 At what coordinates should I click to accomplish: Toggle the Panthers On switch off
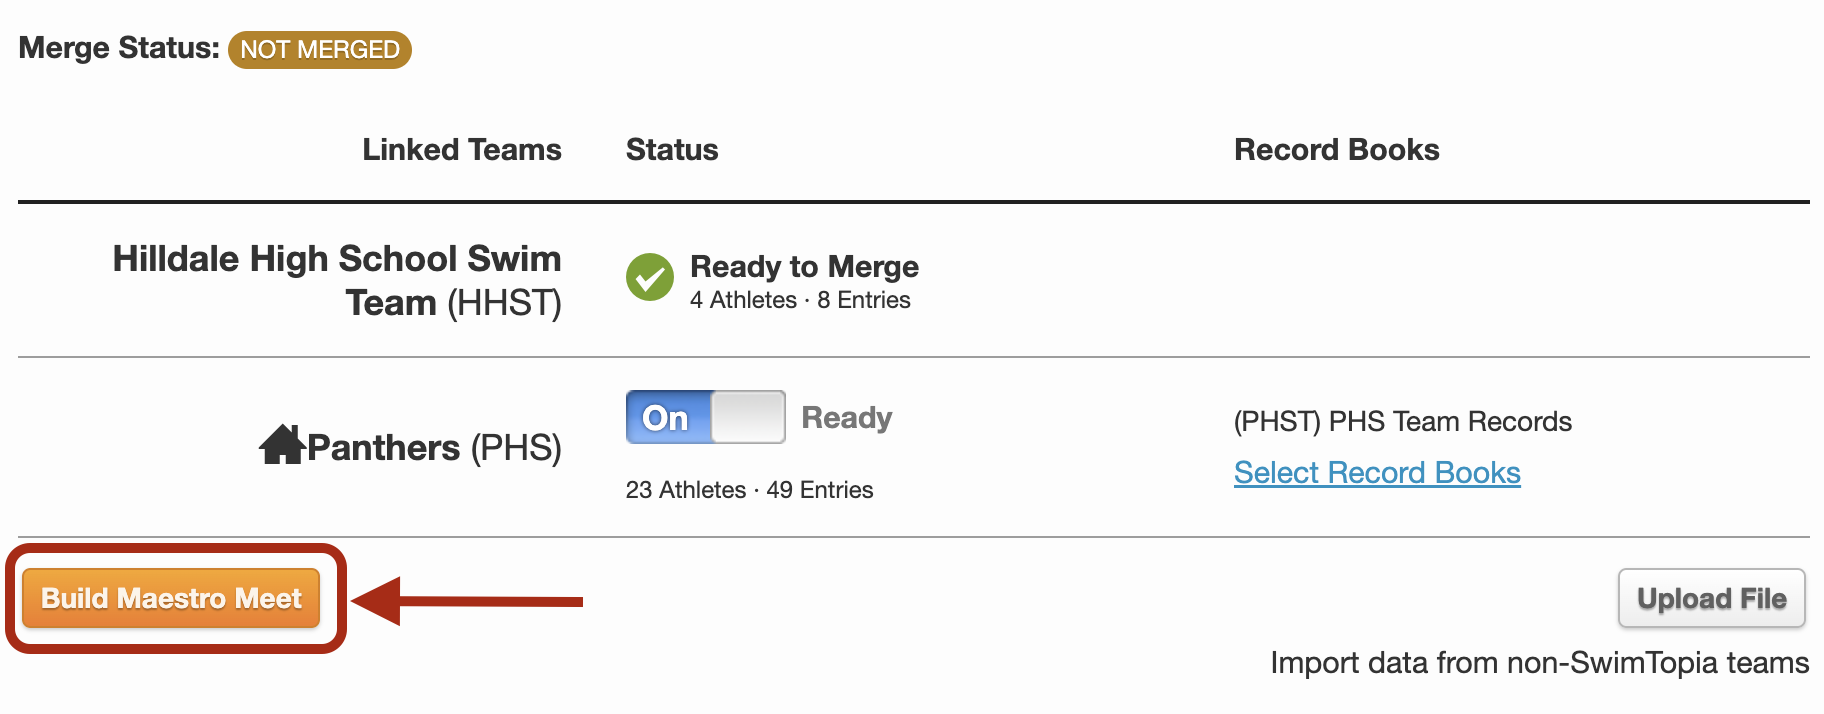[x=706, y=417]
